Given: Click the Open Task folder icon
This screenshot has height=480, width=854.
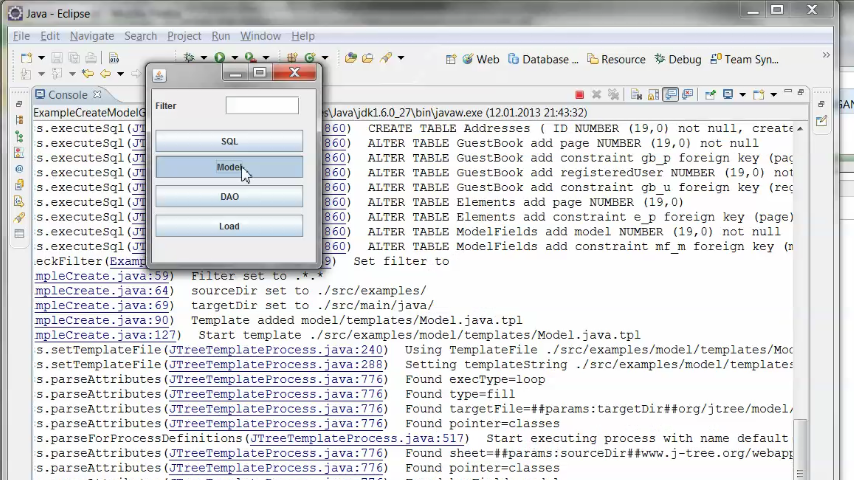Looking at the screenshot, I should [x=368, y=58].
